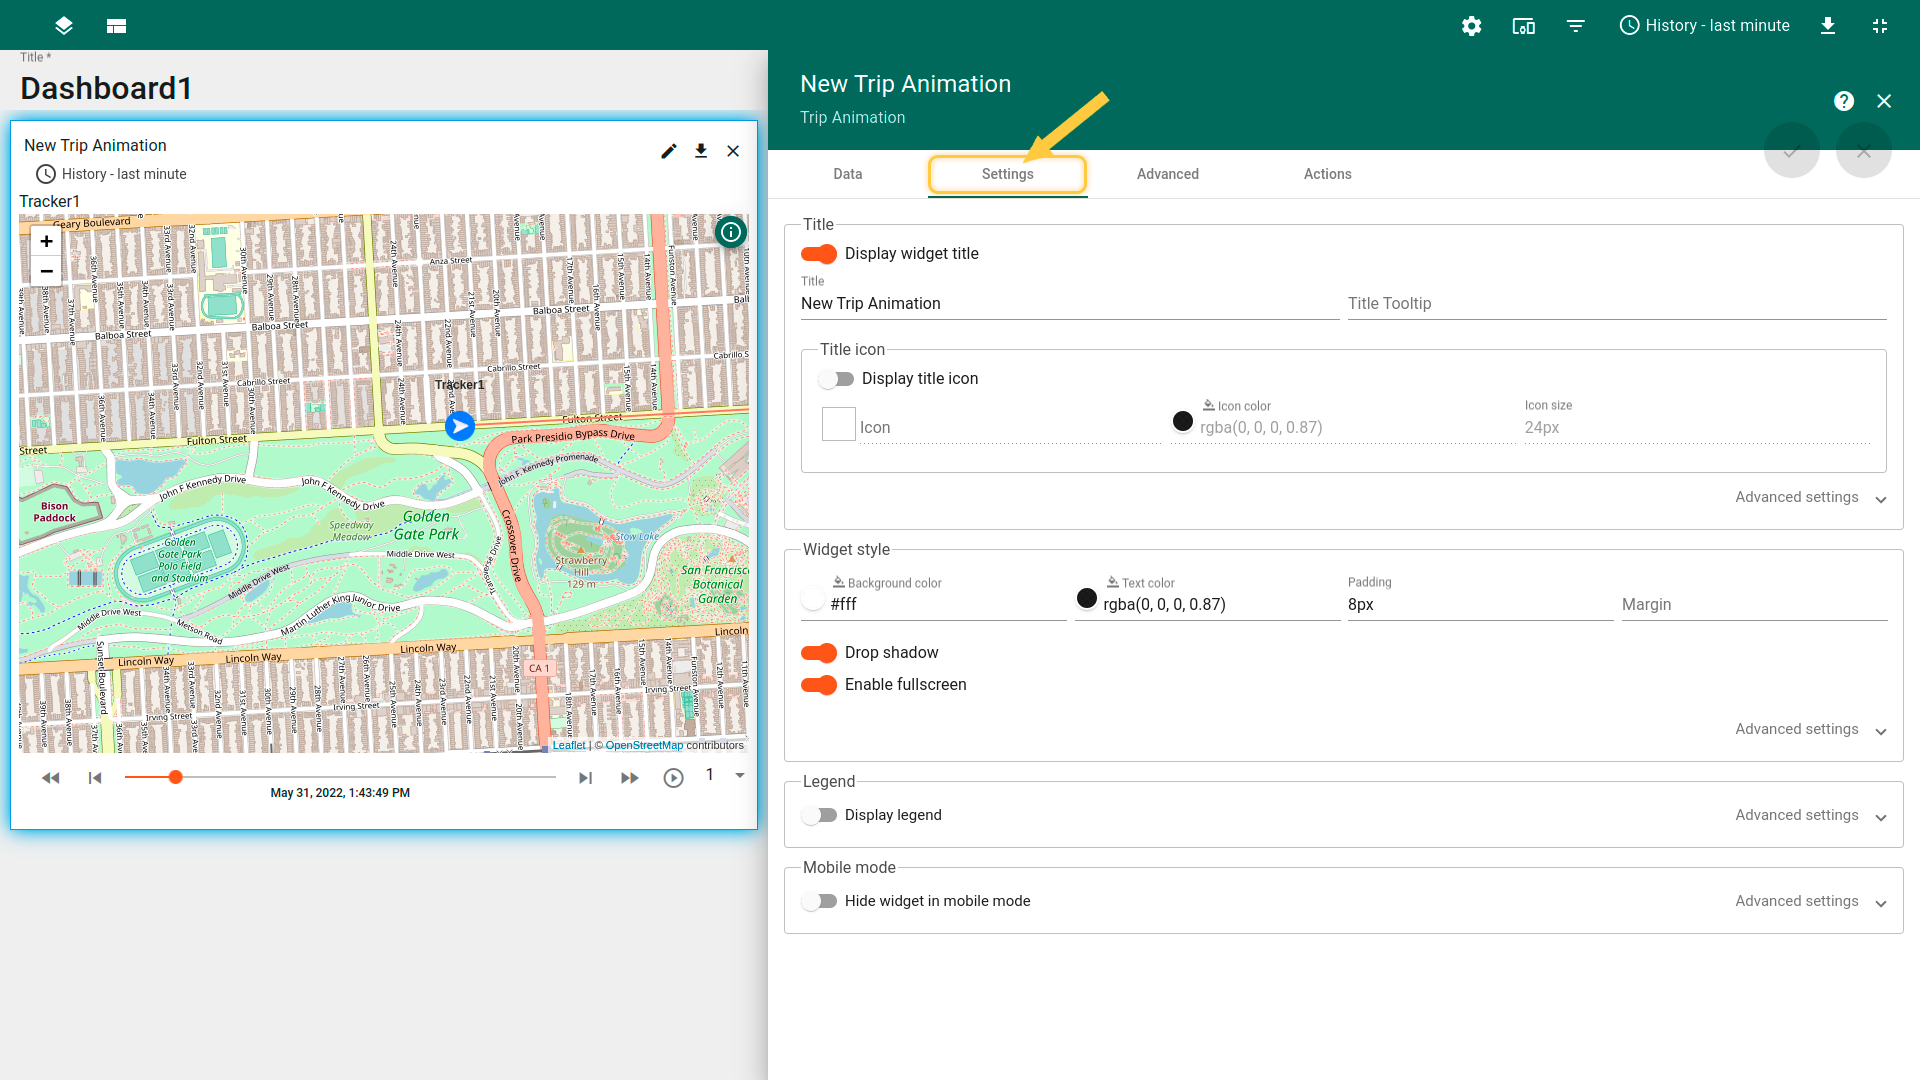
Task: Click the text color black swatch
Action: point(1086,599)
